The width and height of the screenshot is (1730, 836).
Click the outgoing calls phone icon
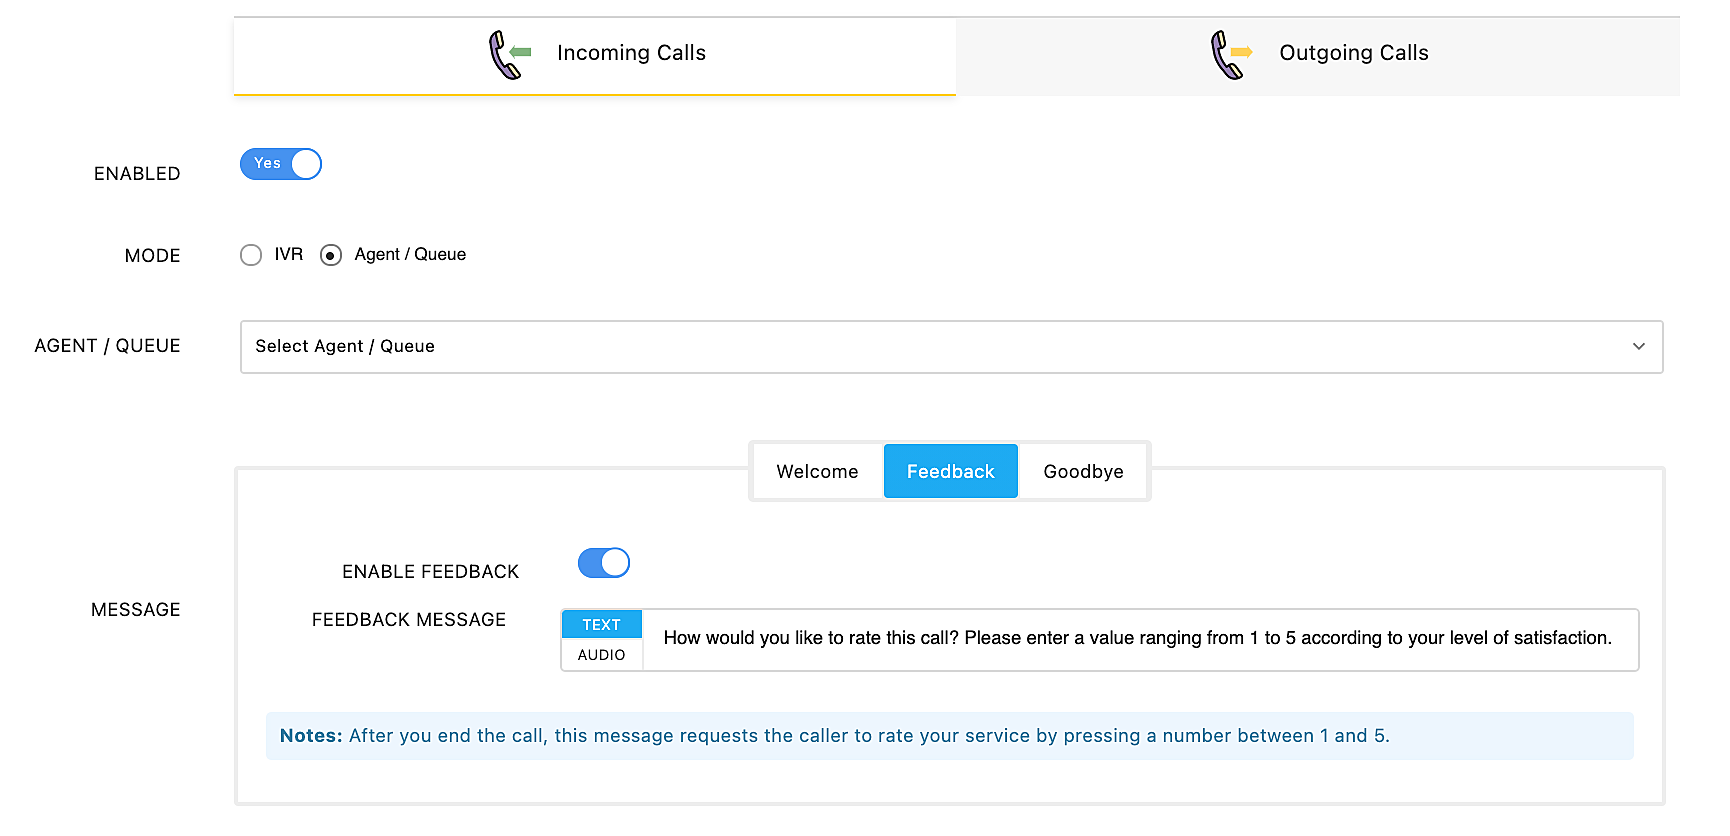(x=1231, y=54)
